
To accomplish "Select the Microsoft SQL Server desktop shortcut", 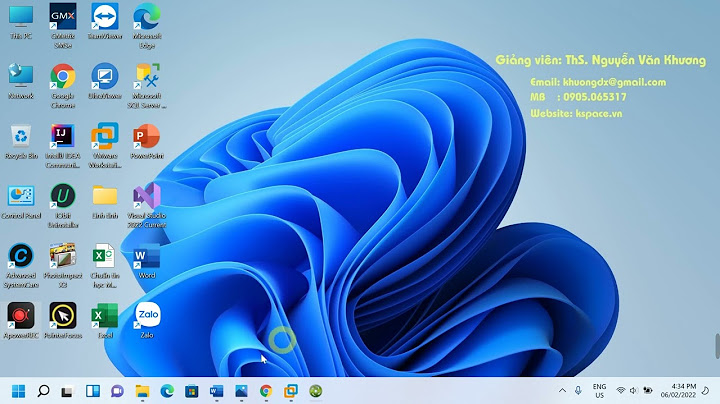I will [x=147, y=86].
